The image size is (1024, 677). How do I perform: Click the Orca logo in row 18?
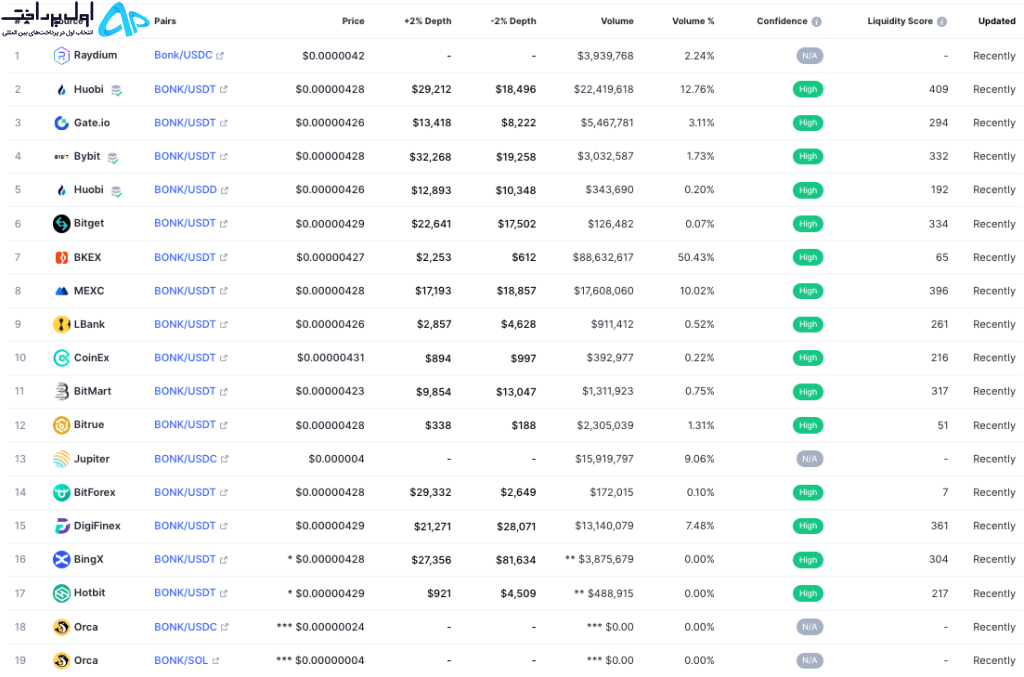(61, 627)
